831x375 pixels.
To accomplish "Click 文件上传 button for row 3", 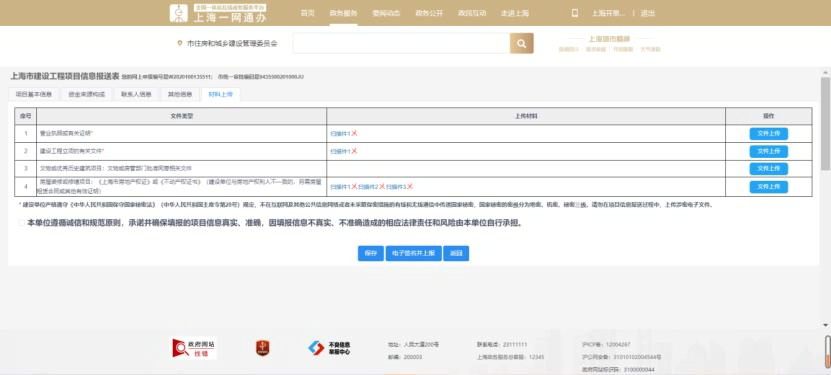I will [768, 168].
